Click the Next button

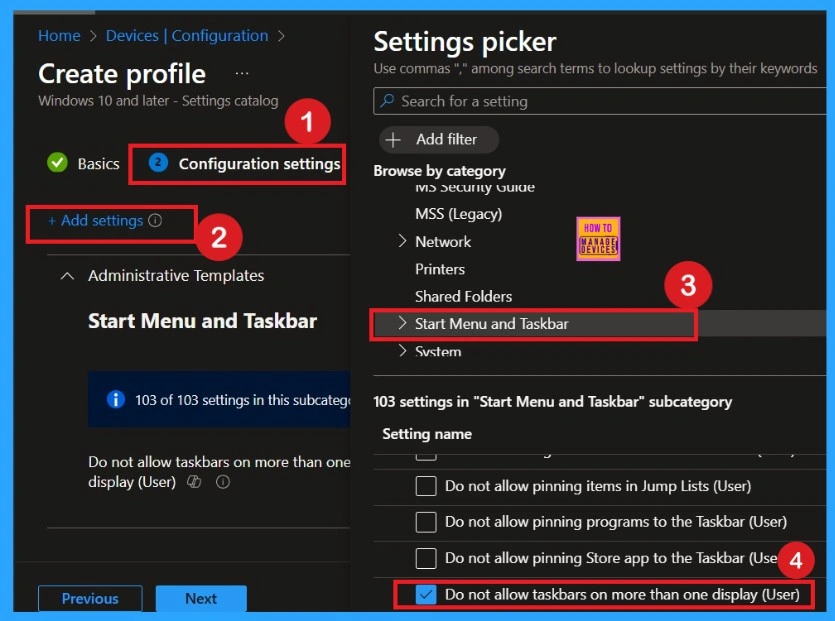[201, 598]
